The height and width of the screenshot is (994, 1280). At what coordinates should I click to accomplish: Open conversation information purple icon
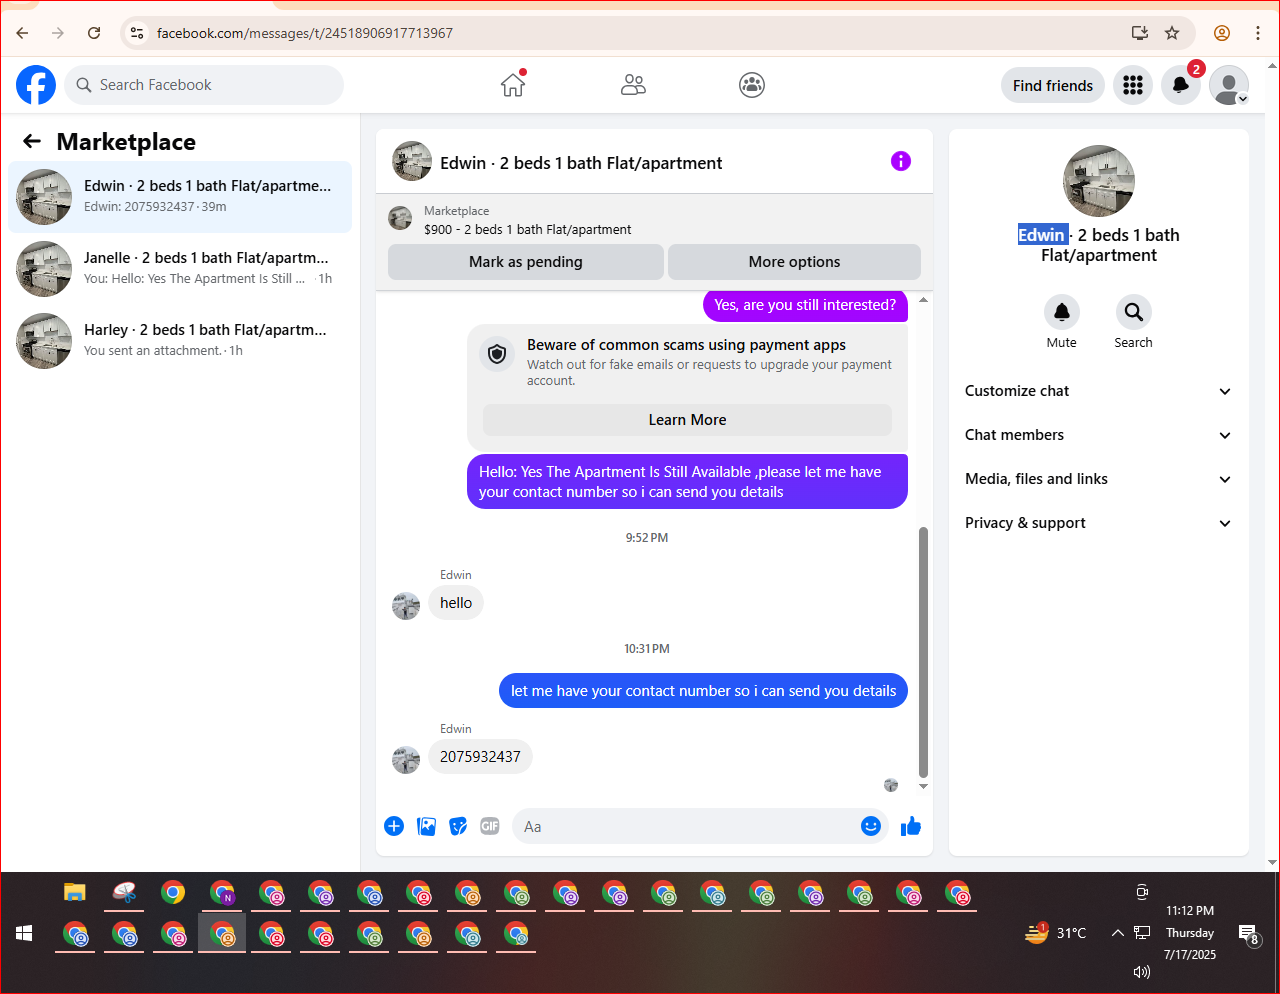901,161
